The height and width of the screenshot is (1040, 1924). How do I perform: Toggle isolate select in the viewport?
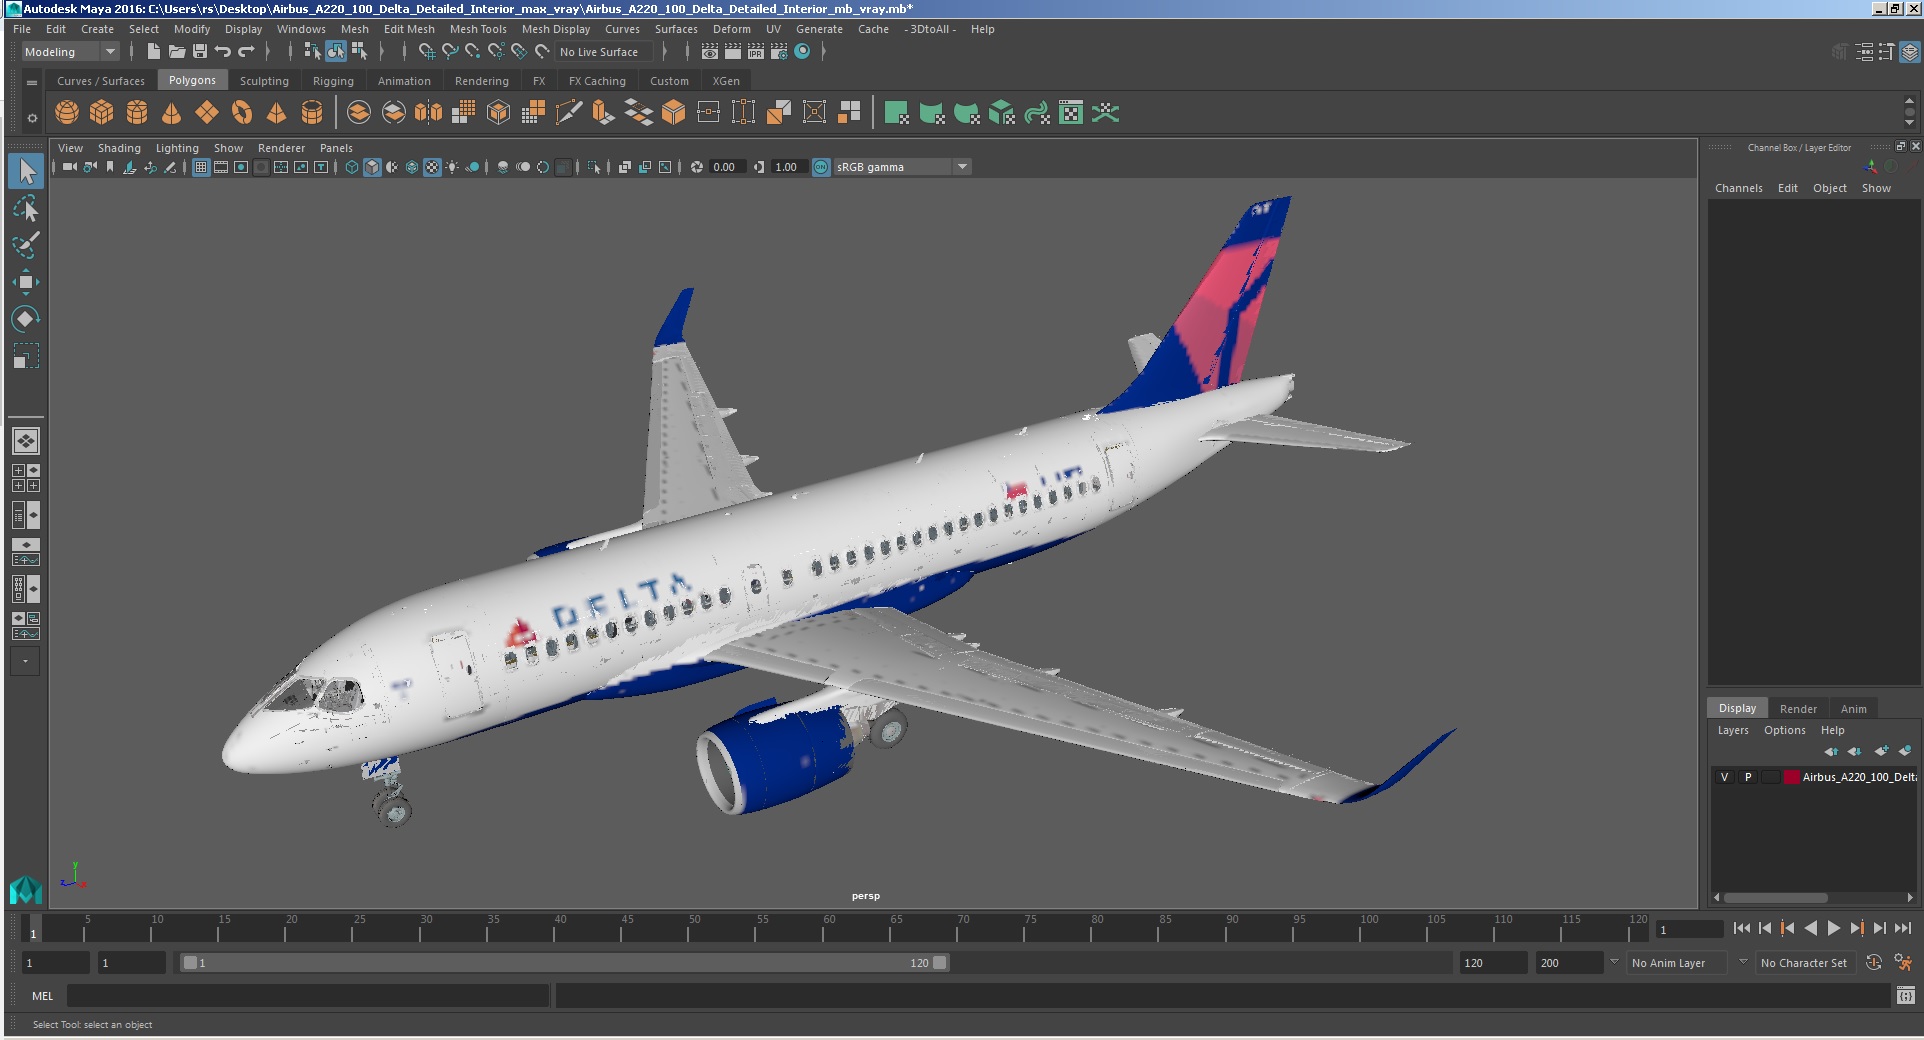click(x=594, y=167)
